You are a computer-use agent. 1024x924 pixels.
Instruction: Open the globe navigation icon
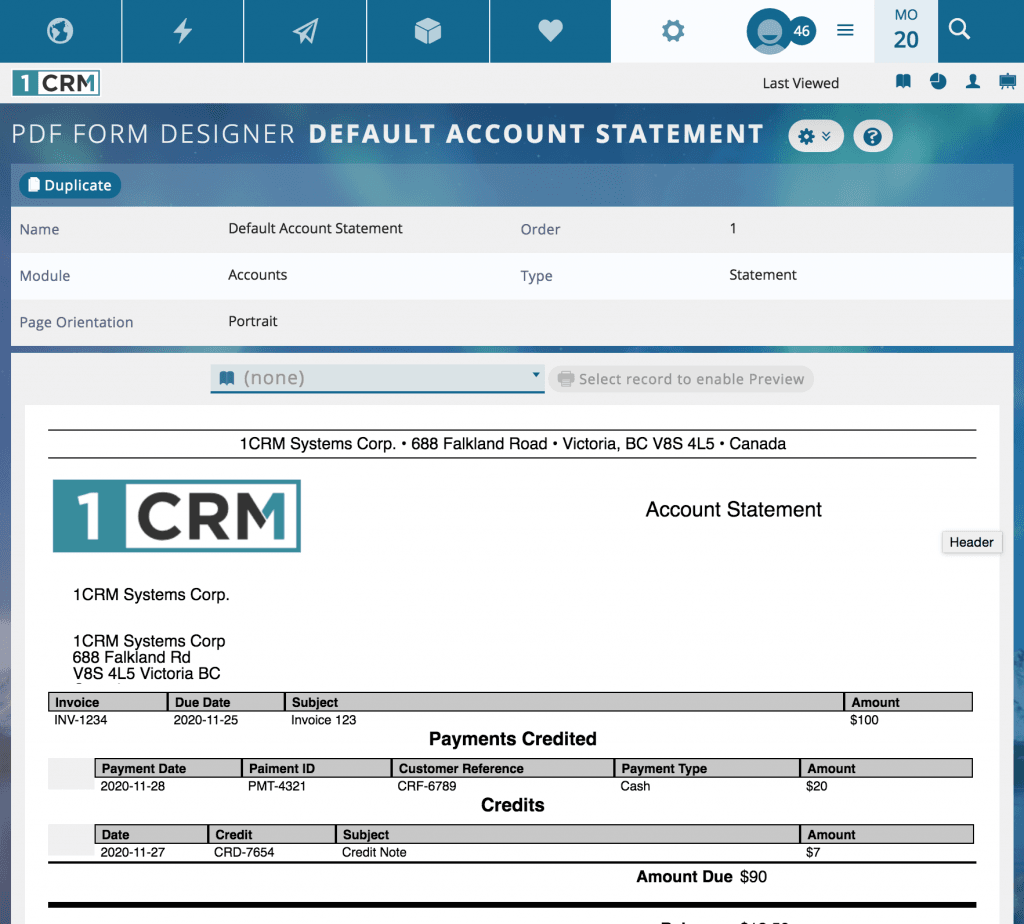click(x=59, y=30)
